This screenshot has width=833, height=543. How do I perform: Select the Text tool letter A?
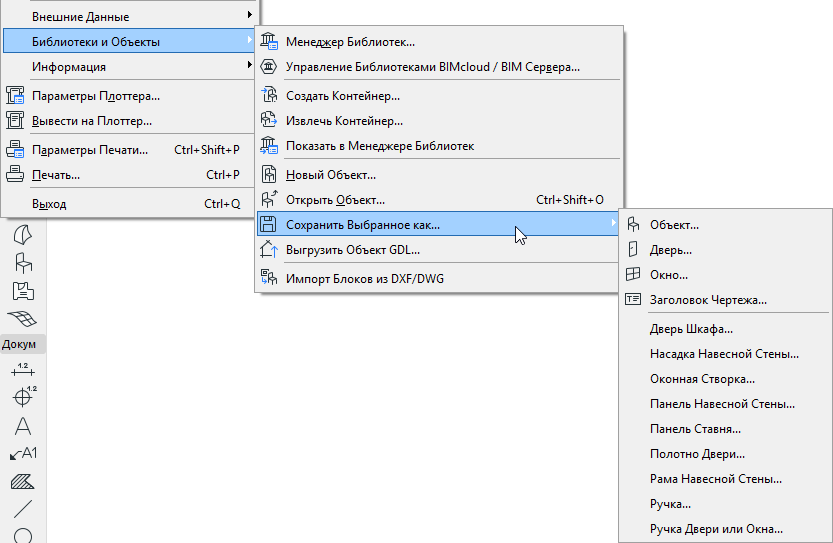(x=22, y=426)
